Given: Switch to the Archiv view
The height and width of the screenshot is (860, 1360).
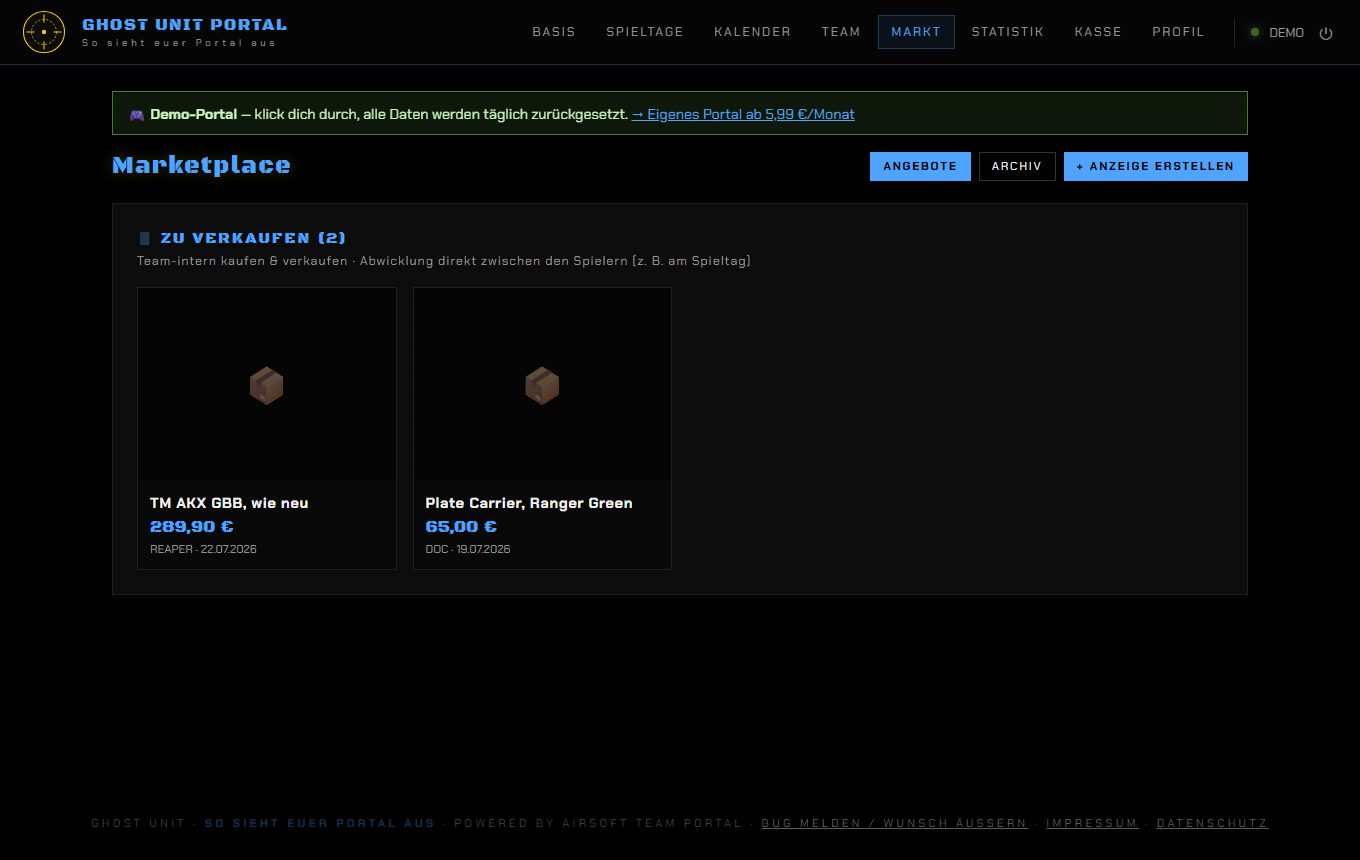Looking at the screenshot, I should 1017,166.
